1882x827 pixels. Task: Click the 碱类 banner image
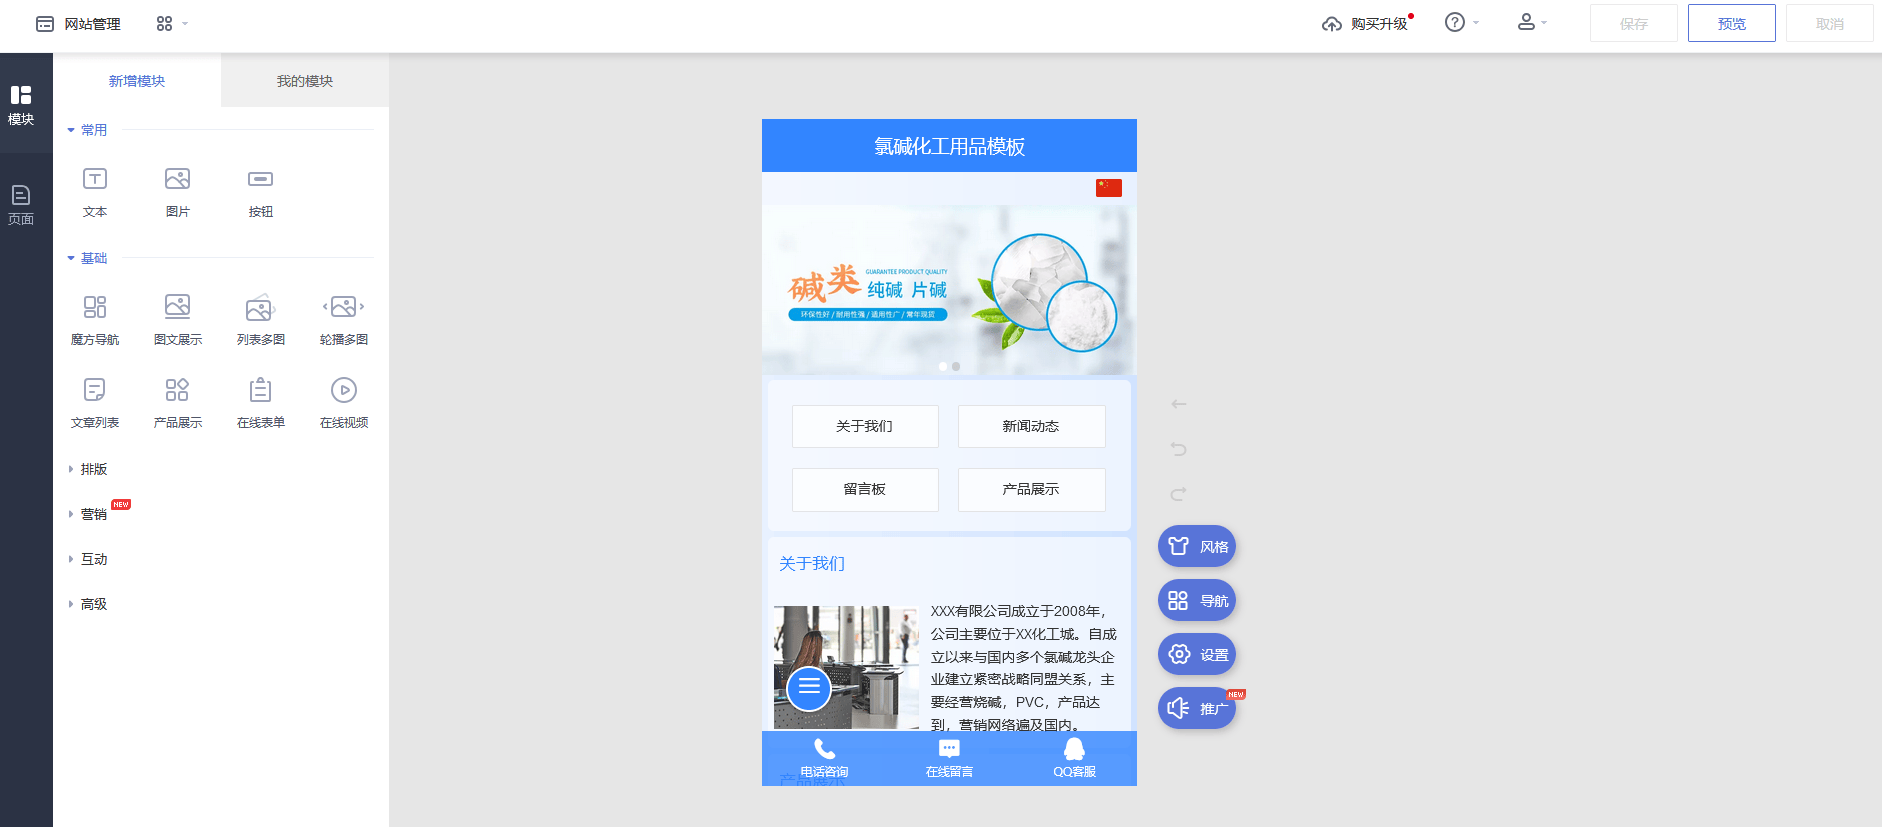pos(949,290)
